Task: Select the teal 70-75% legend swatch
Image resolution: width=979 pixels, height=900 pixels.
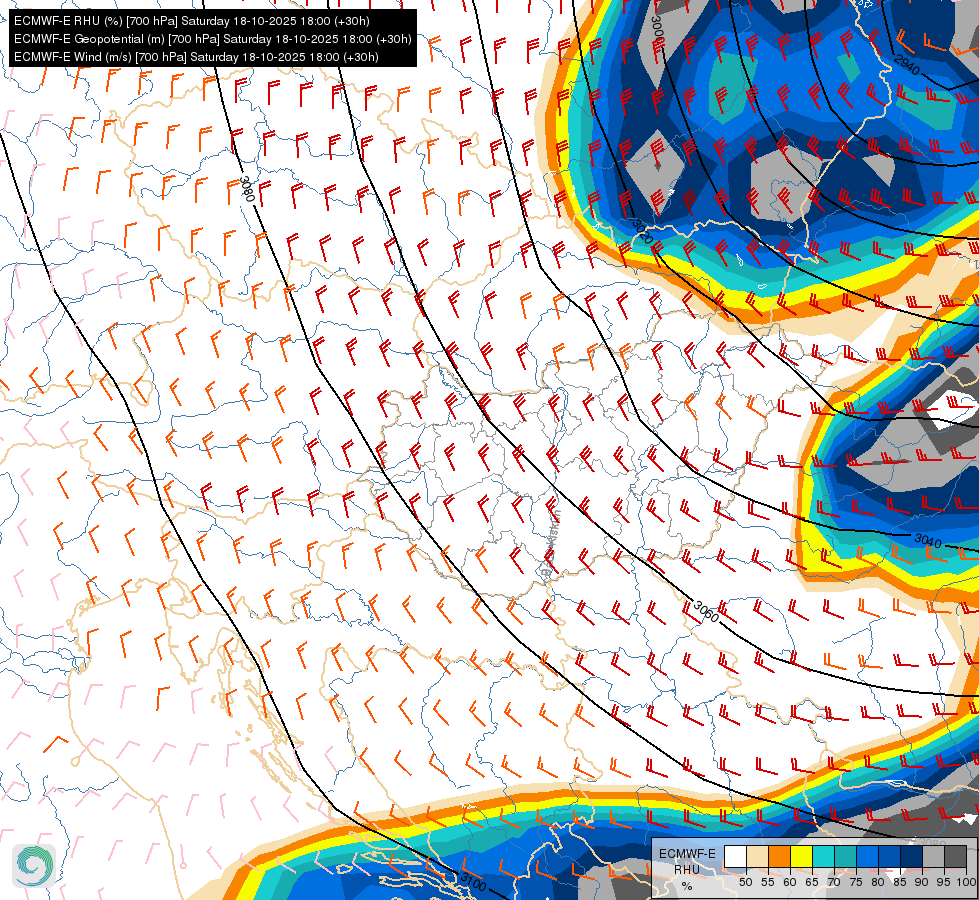Action: click(x=845, y=856)
